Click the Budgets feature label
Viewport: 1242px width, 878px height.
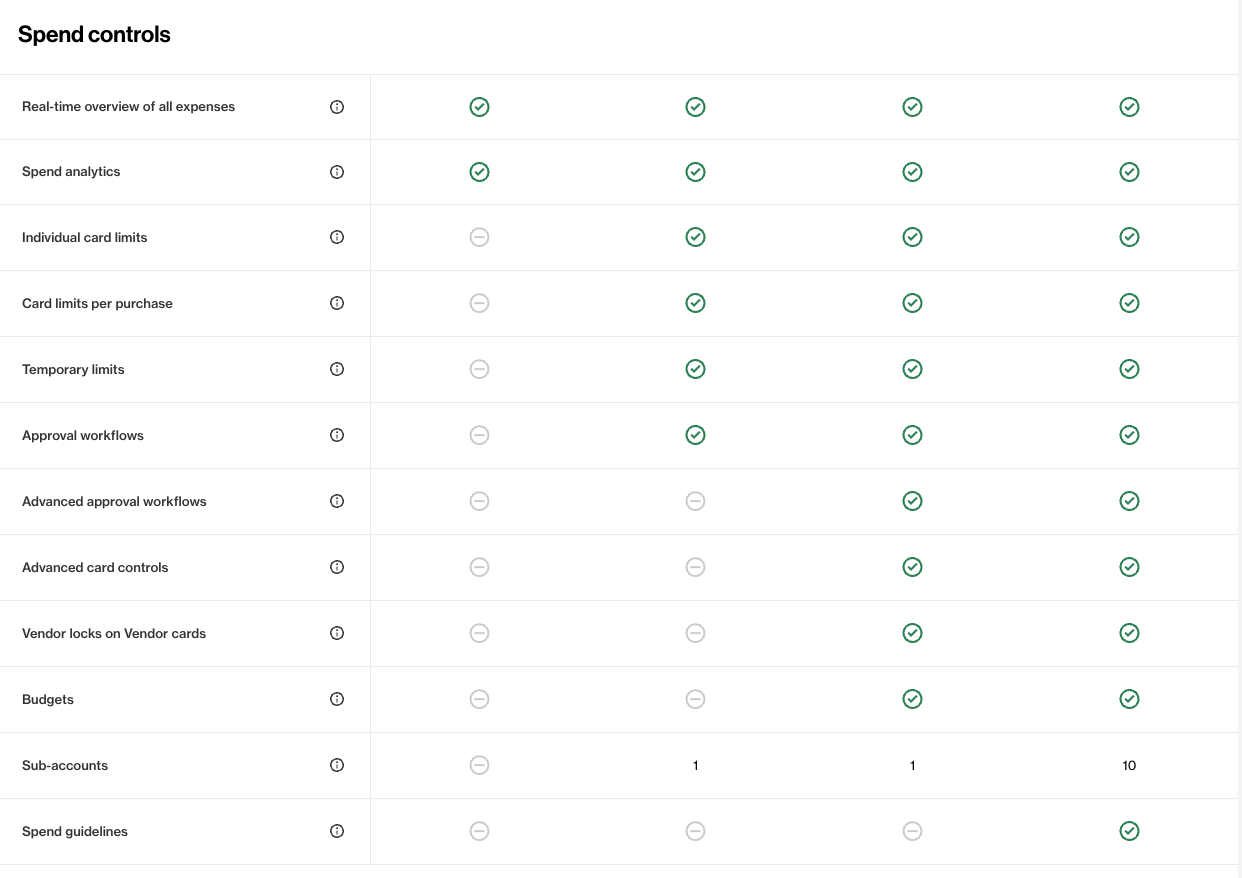[x=48, y=700]
